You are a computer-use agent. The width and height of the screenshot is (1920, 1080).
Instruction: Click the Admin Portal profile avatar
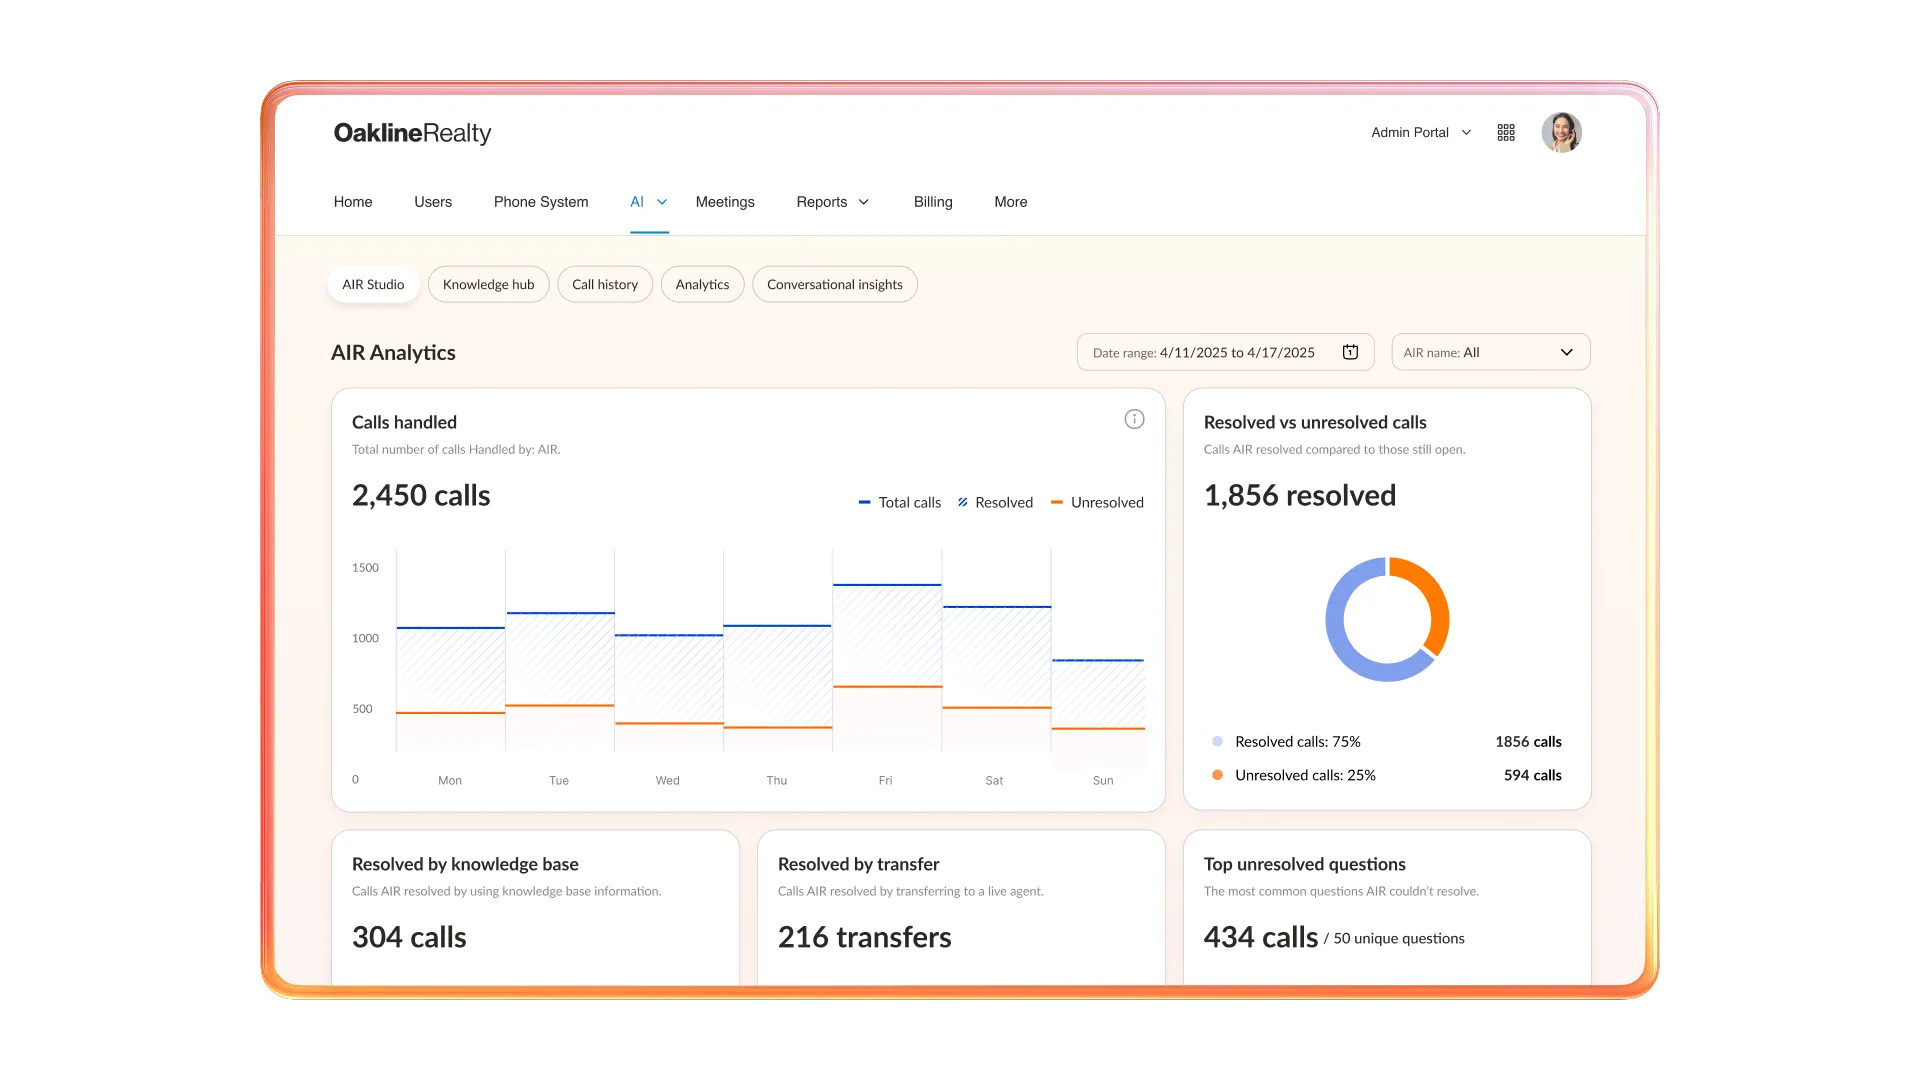point(1562,132)
